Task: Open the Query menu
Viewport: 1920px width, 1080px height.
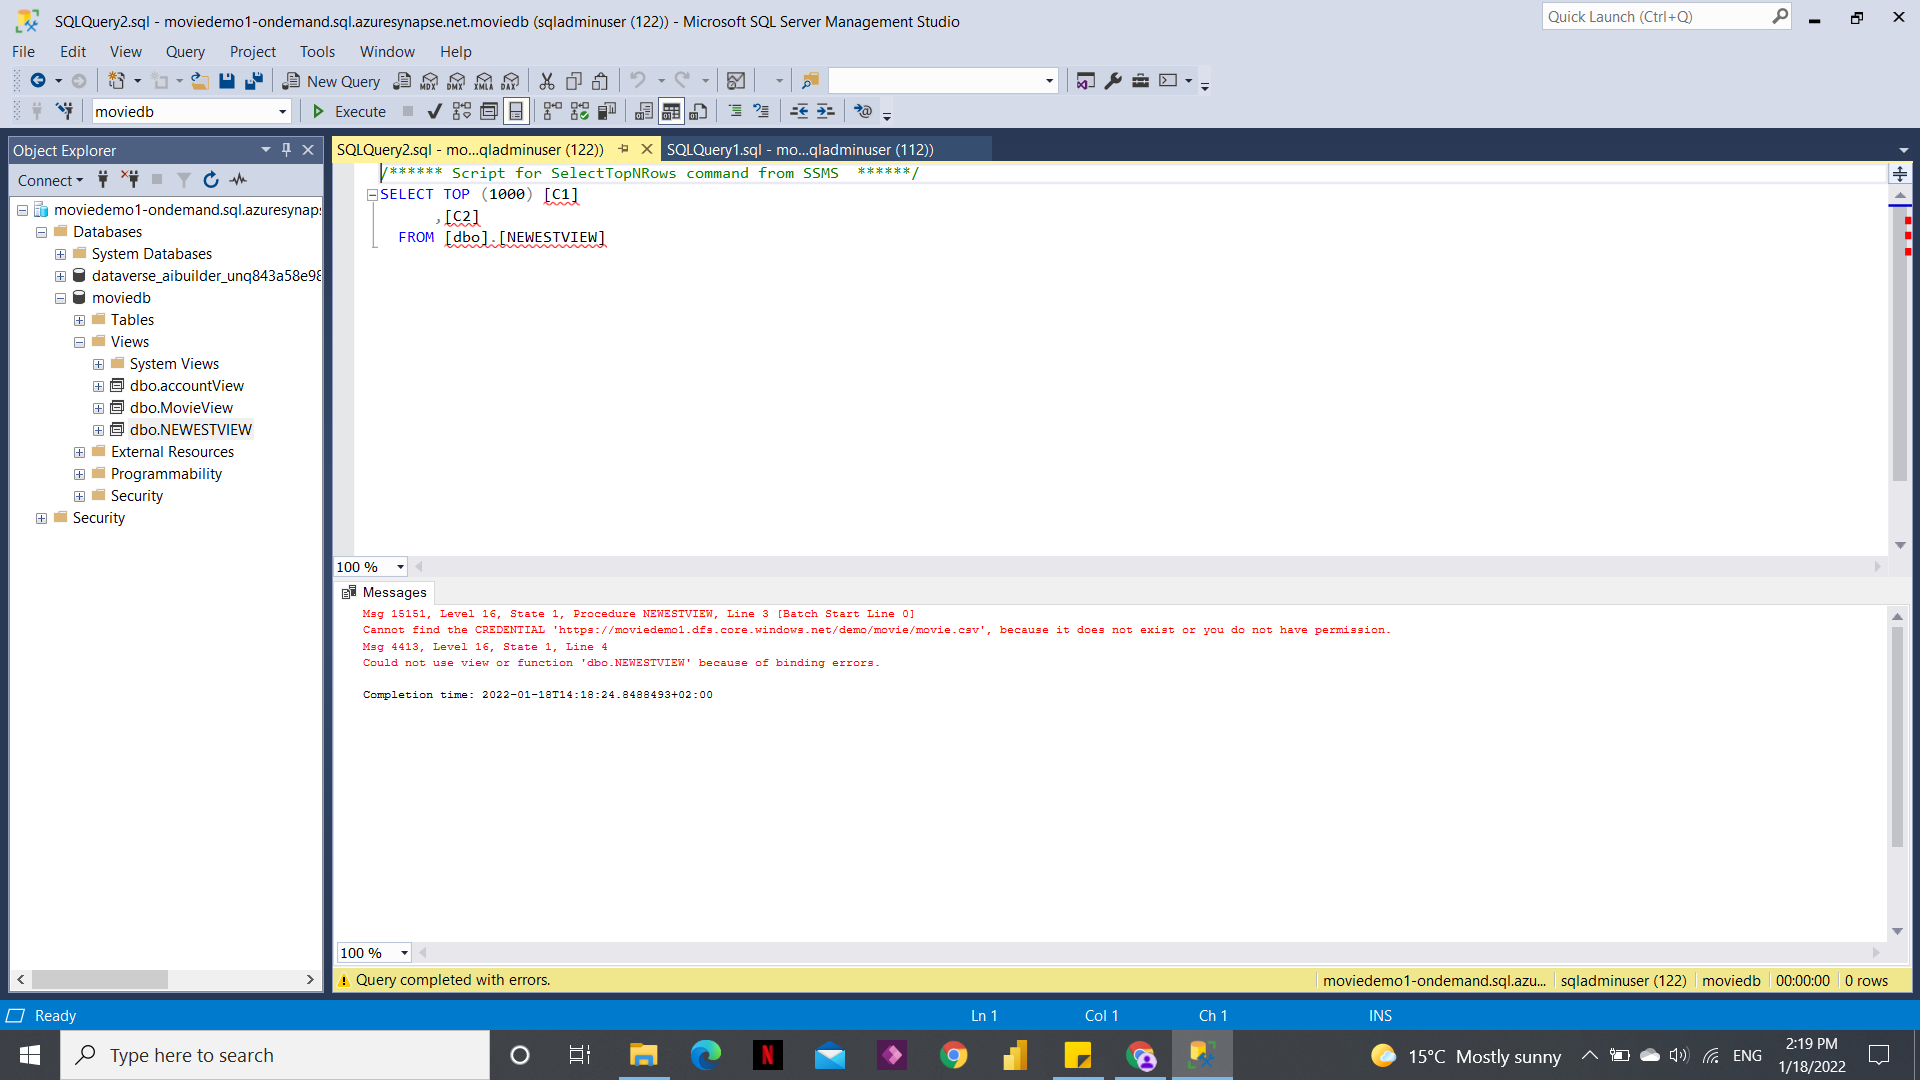Action: (185, 51)
